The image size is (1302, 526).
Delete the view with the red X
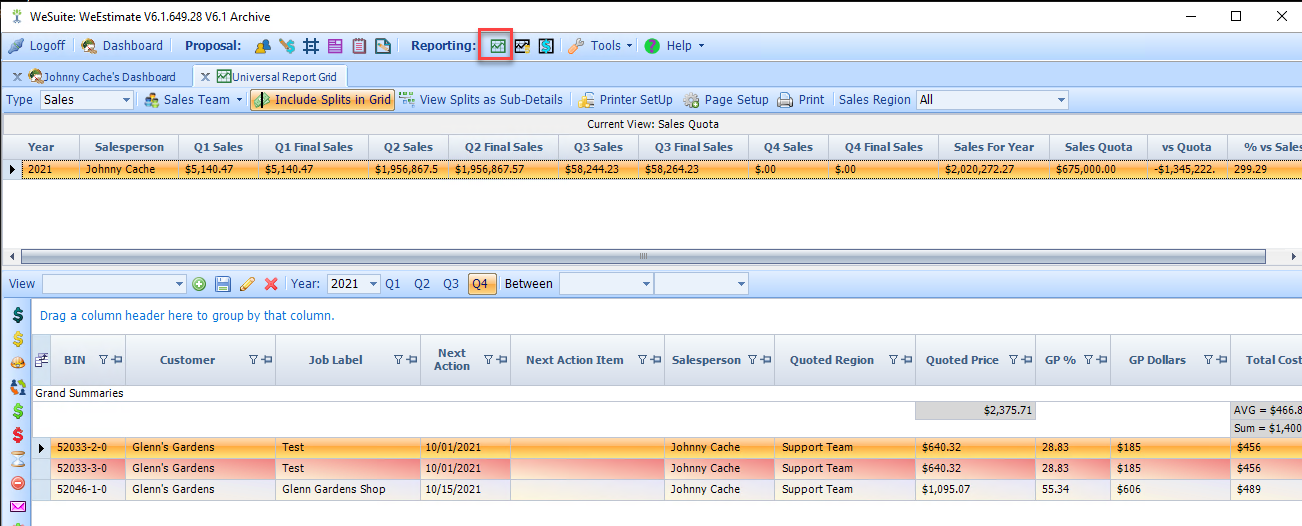pyautogui.click(x=271, y=284)
